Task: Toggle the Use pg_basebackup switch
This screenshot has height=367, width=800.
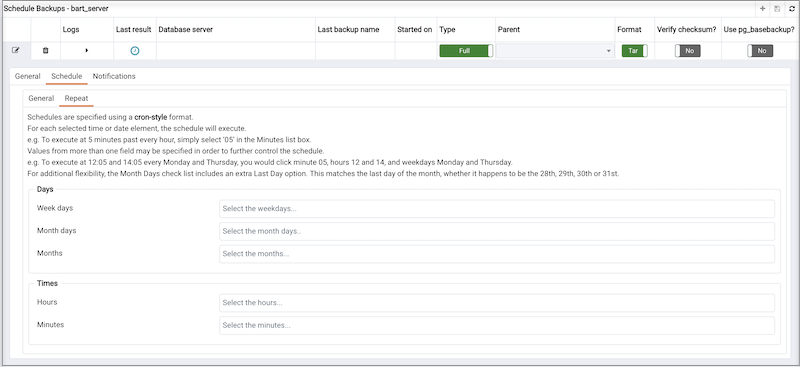Action: pyautogui.click(x=760, y=51)
